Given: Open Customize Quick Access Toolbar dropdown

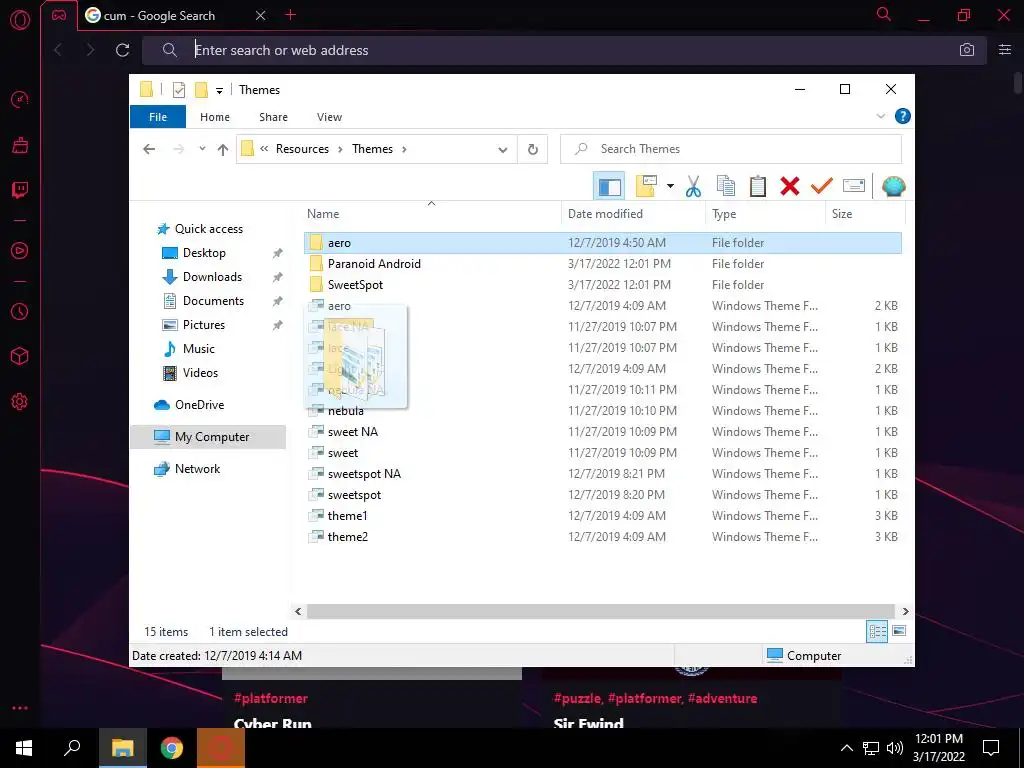Looking at the screenshot, I should click(x=219, y=91).
